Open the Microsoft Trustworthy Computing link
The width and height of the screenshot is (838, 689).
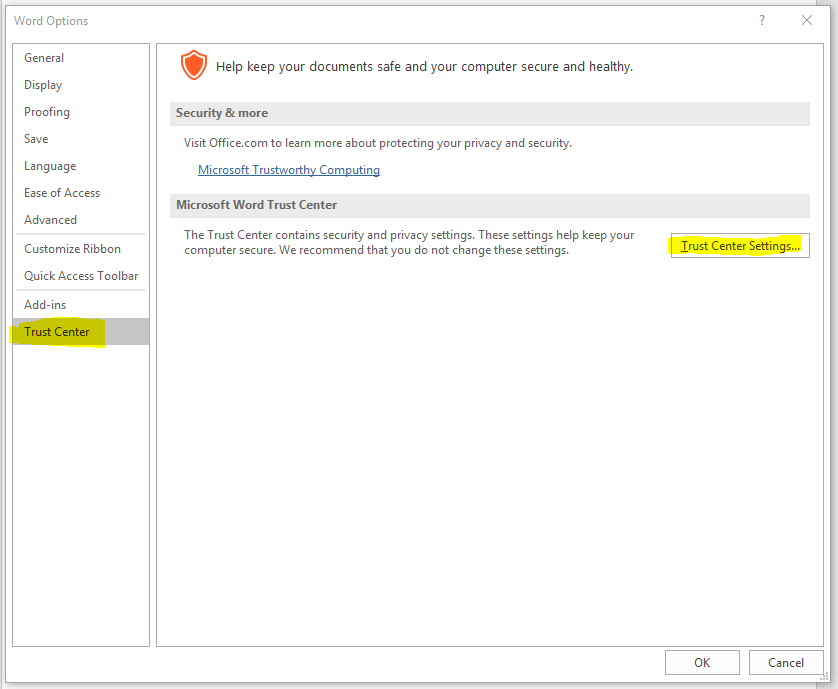289,170
